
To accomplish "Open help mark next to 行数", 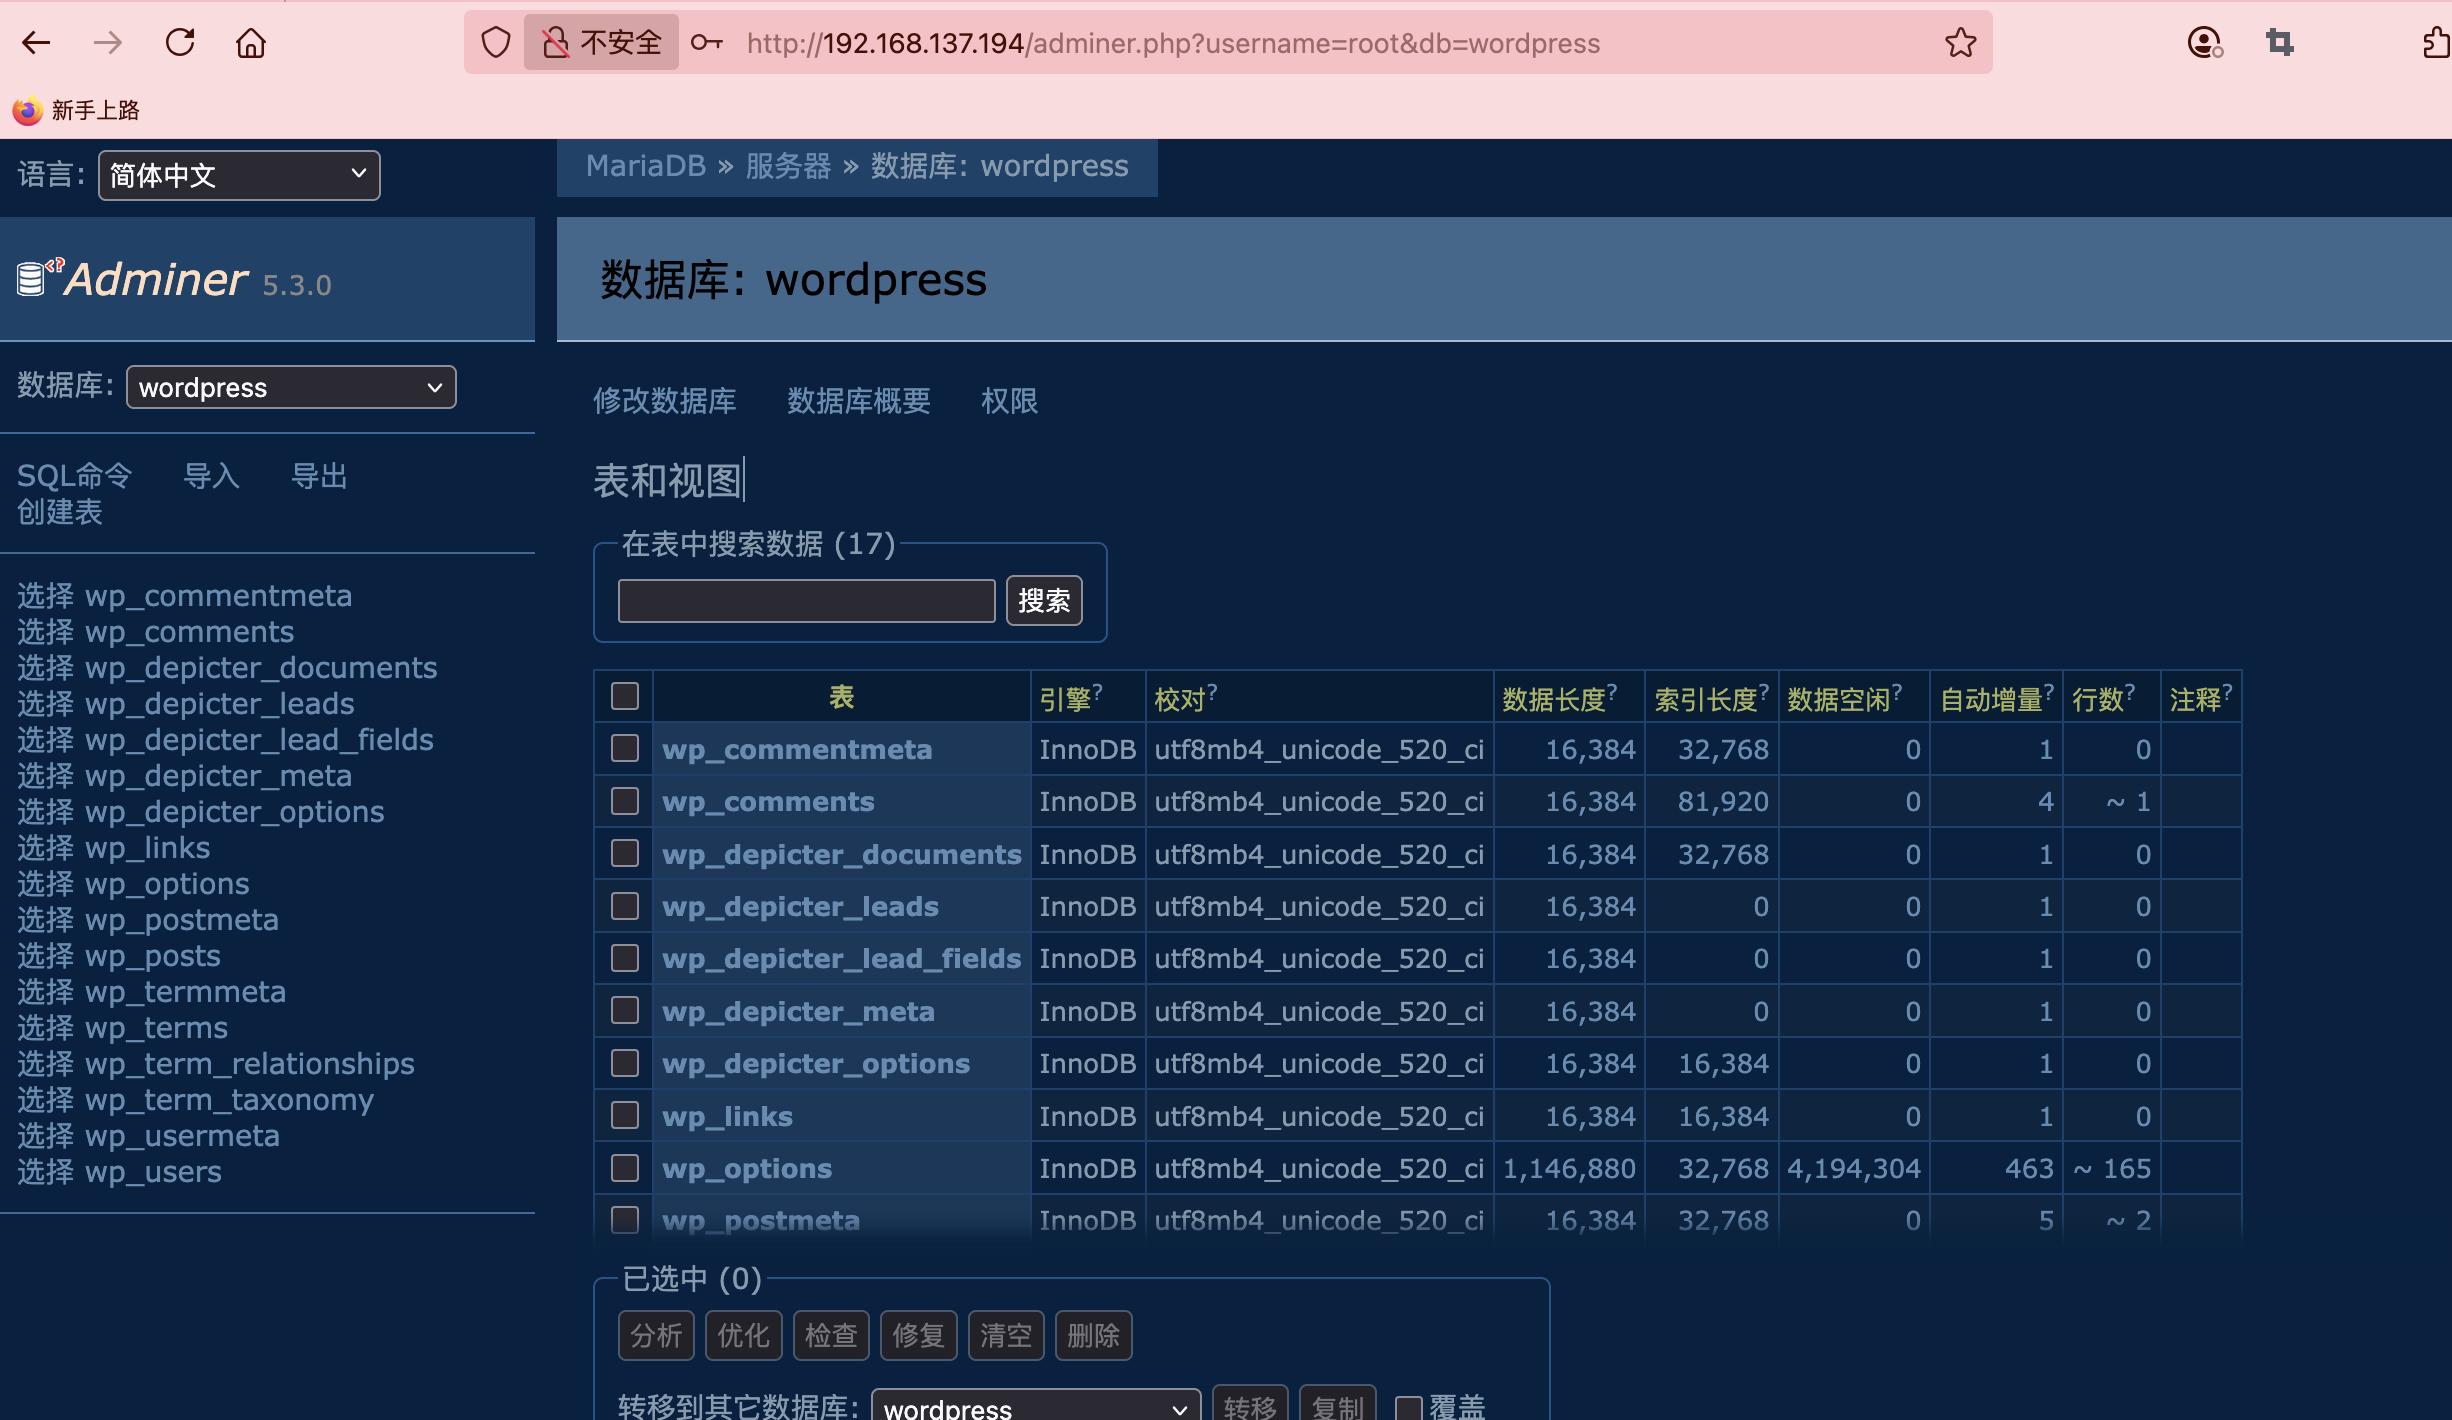I will (2130, 691).
